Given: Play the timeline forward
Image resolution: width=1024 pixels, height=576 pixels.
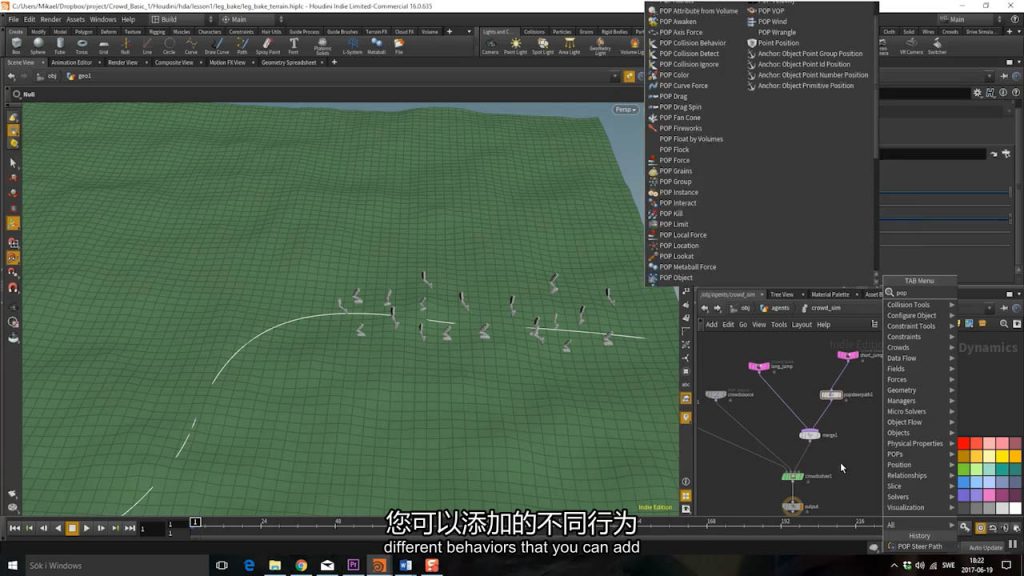Looking at the screenshot, I should (x=87, y=528).
